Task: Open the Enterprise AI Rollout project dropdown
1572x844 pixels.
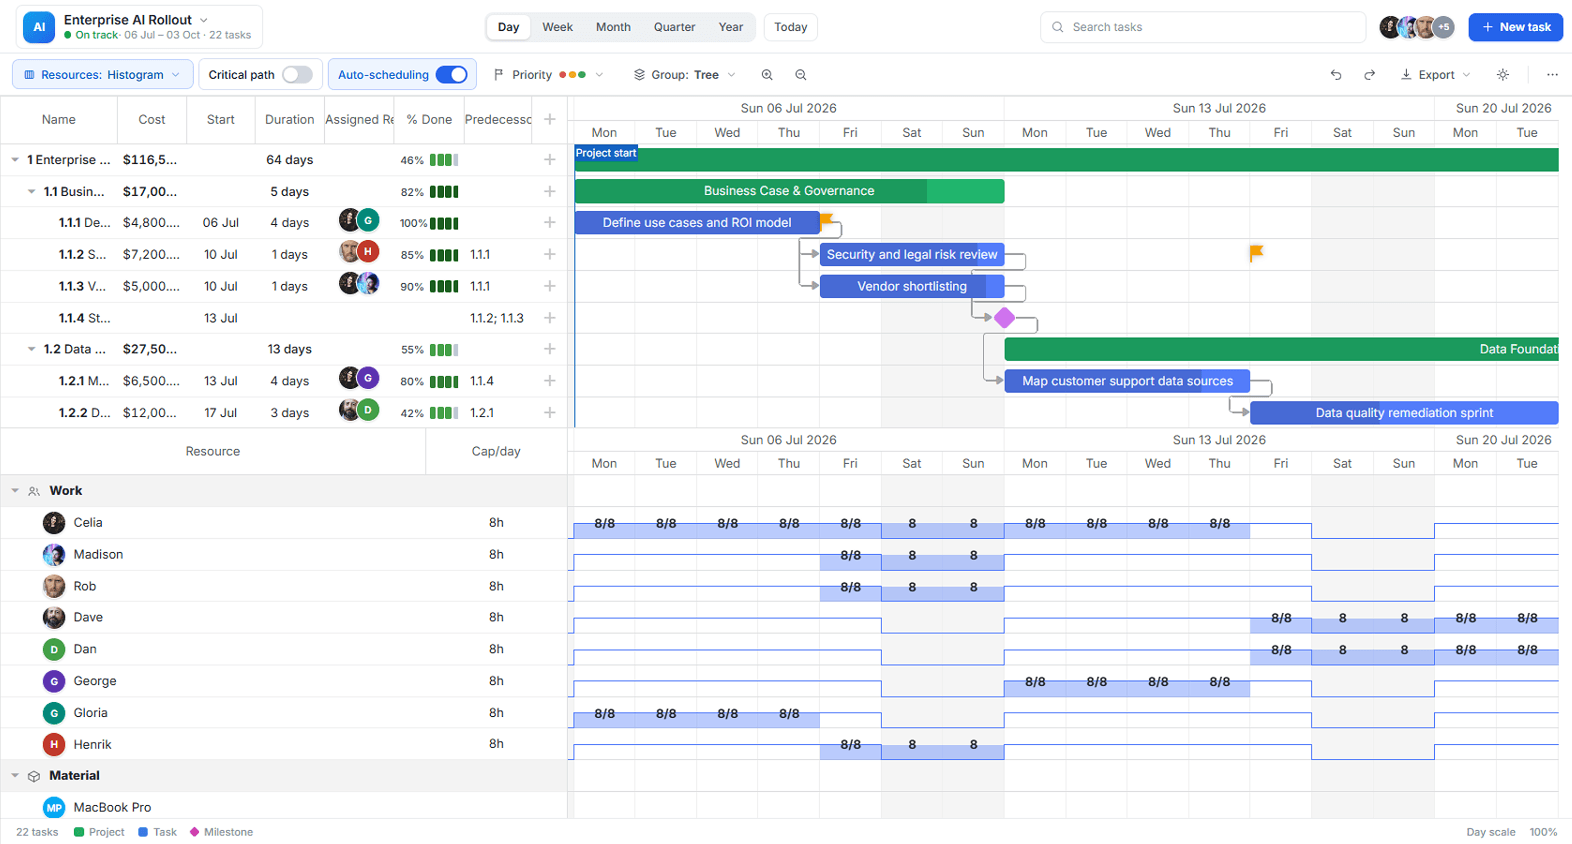Action: click(x=204, y=20)
